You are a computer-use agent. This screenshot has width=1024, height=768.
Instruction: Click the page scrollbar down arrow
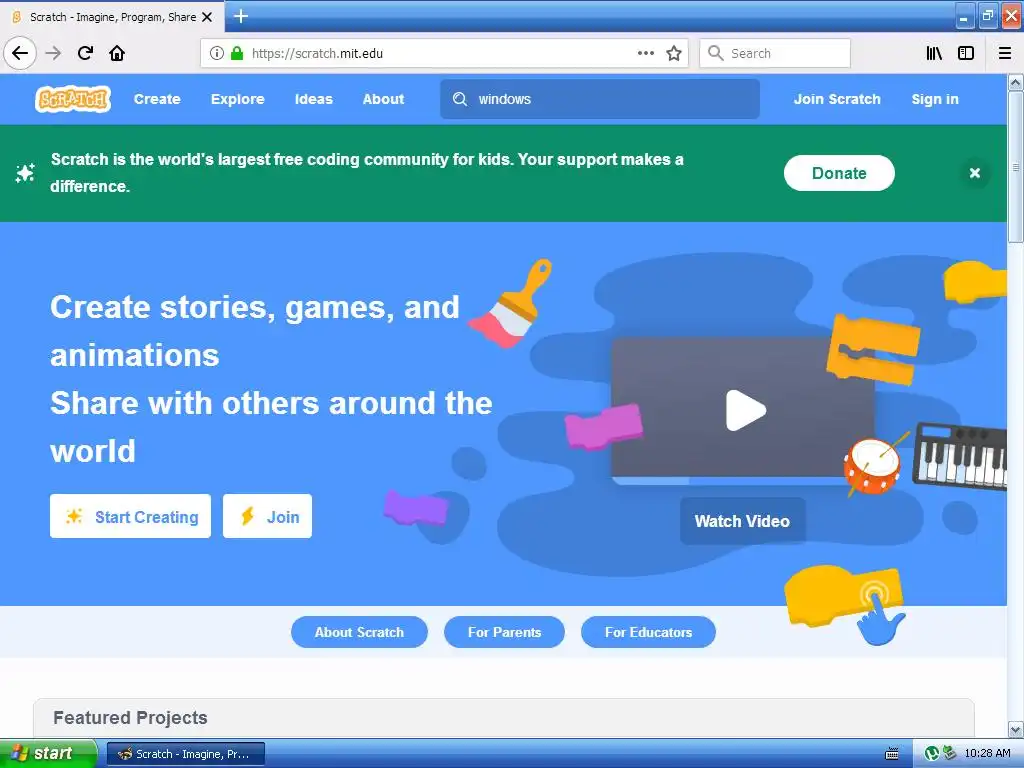(x=1016, y=729)
